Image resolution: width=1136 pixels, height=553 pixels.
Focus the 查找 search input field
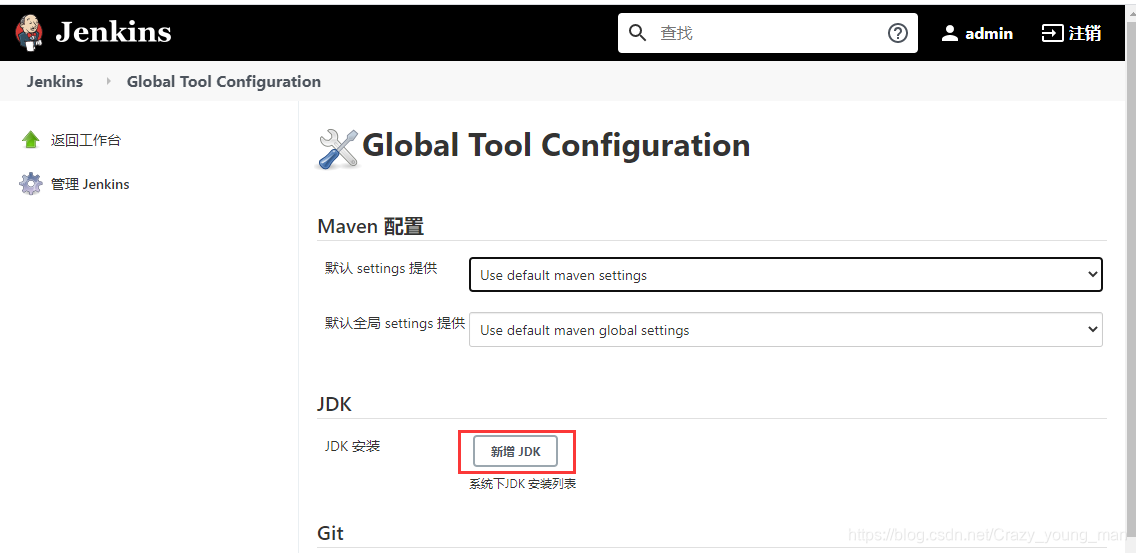coord(768,33)
